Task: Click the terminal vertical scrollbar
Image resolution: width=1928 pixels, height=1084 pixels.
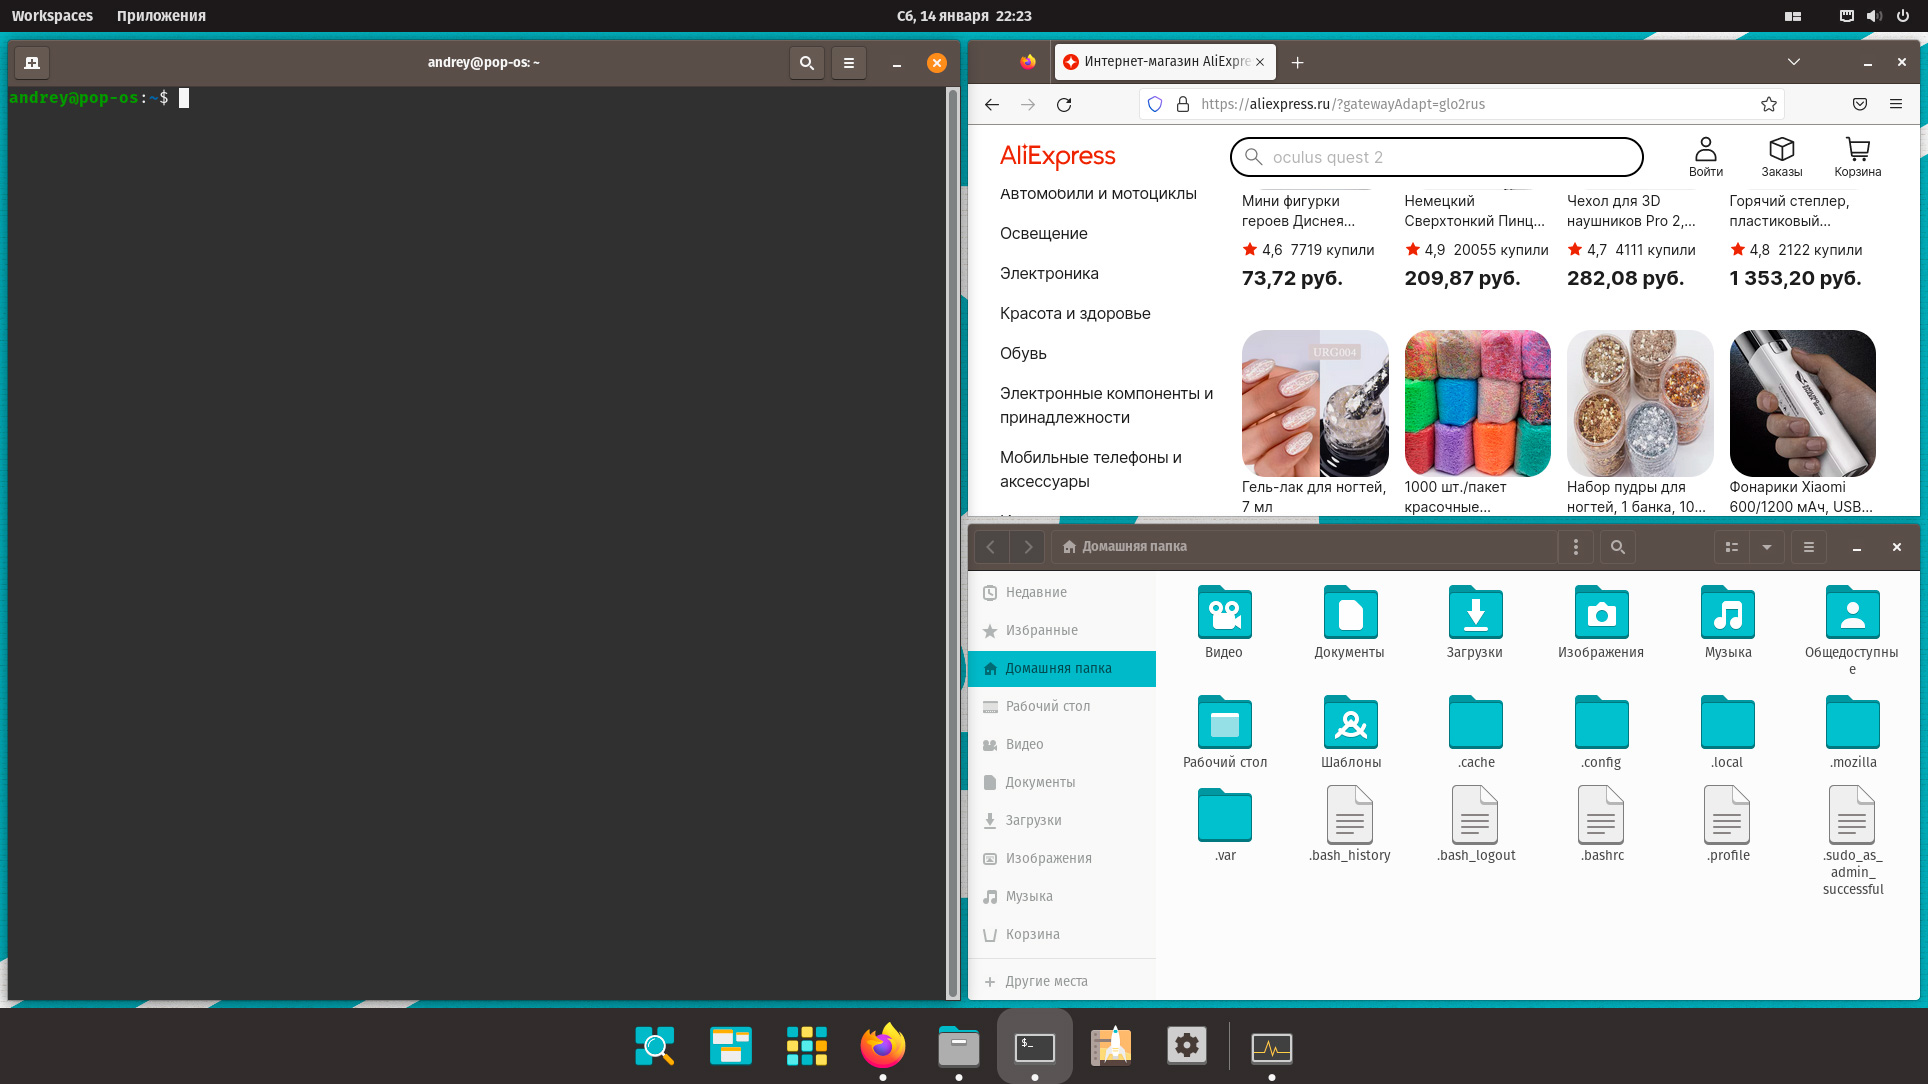Action: click(x=952, y=540)
